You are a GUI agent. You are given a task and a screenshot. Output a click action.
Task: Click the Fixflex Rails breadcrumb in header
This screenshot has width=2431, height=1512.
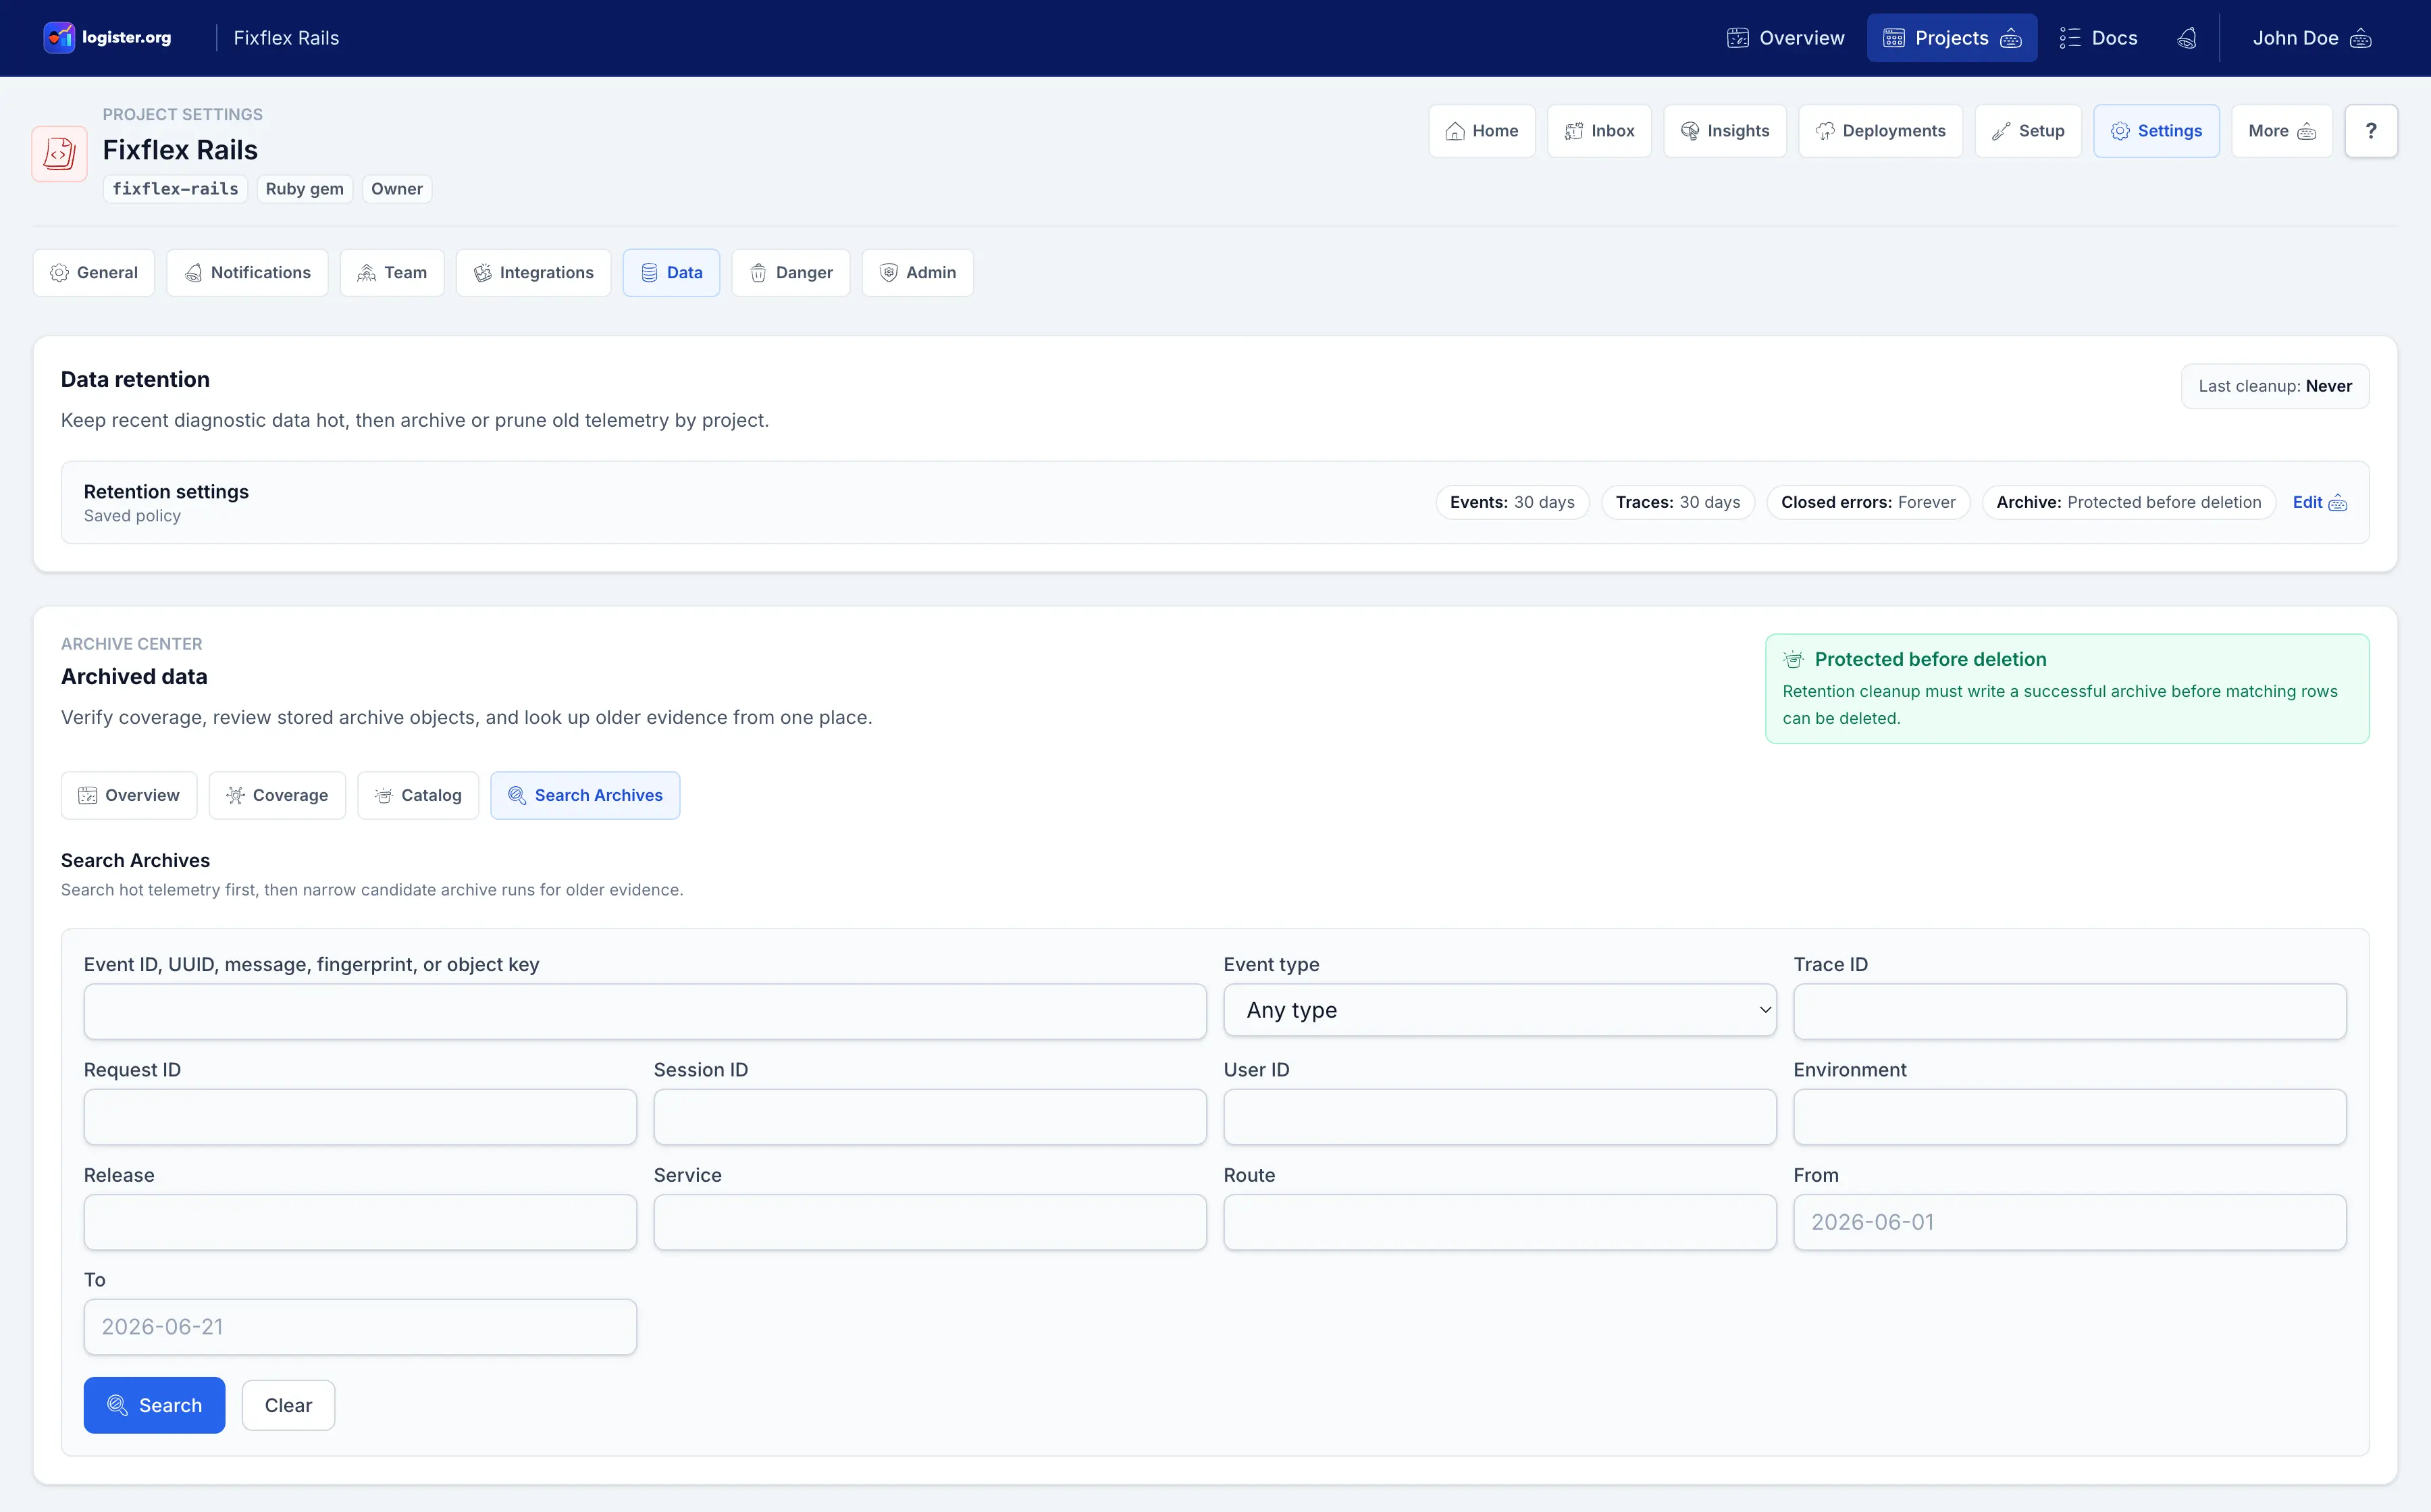(286, 38)
